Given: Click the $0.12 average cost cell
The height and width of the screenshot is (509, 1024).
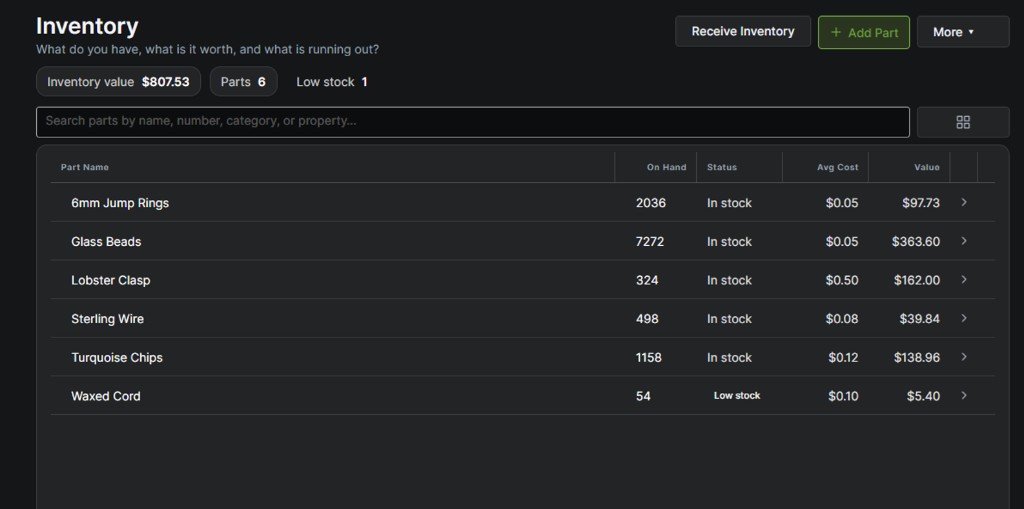Looking at the screenshot, I should click(843, 357).
